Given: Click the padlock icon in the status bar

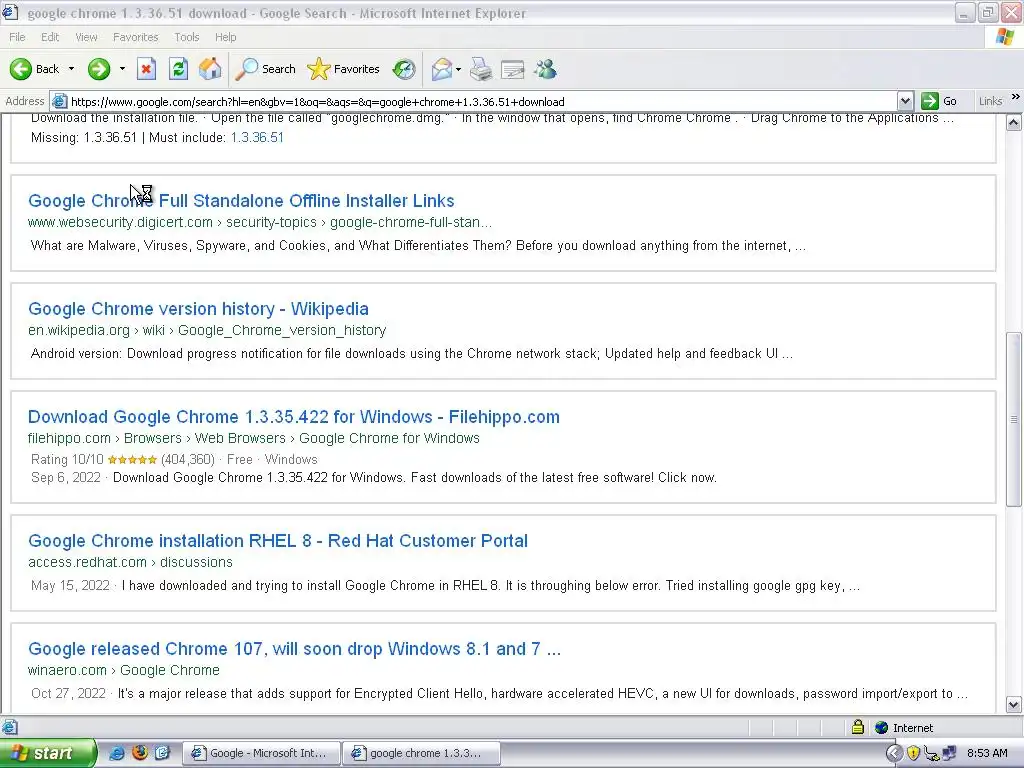Looking at the screenshot, I should [x=857, y=727].
